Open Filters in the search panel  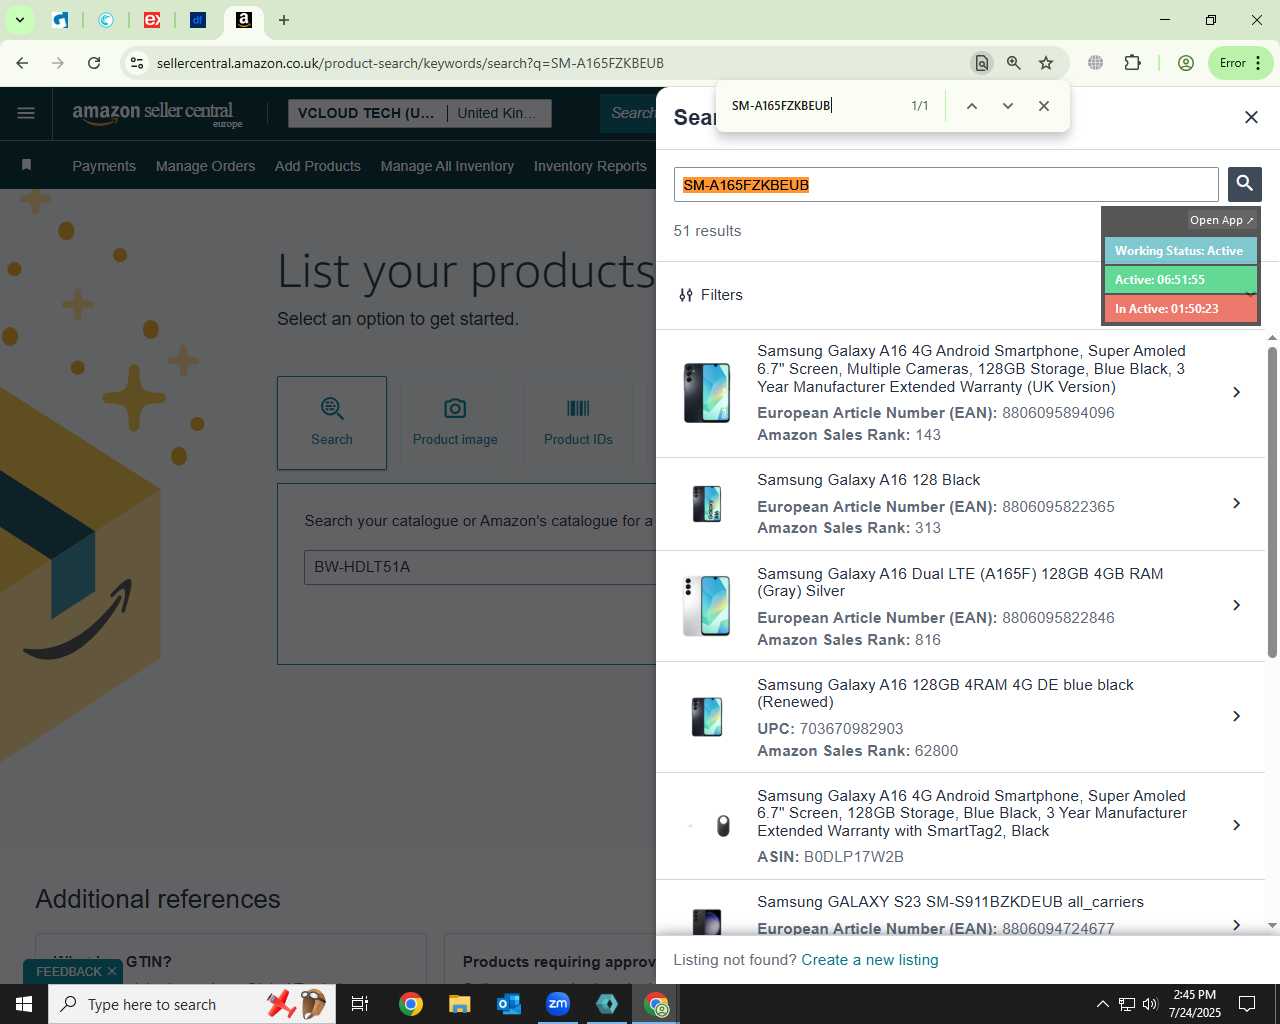(711, 295)
